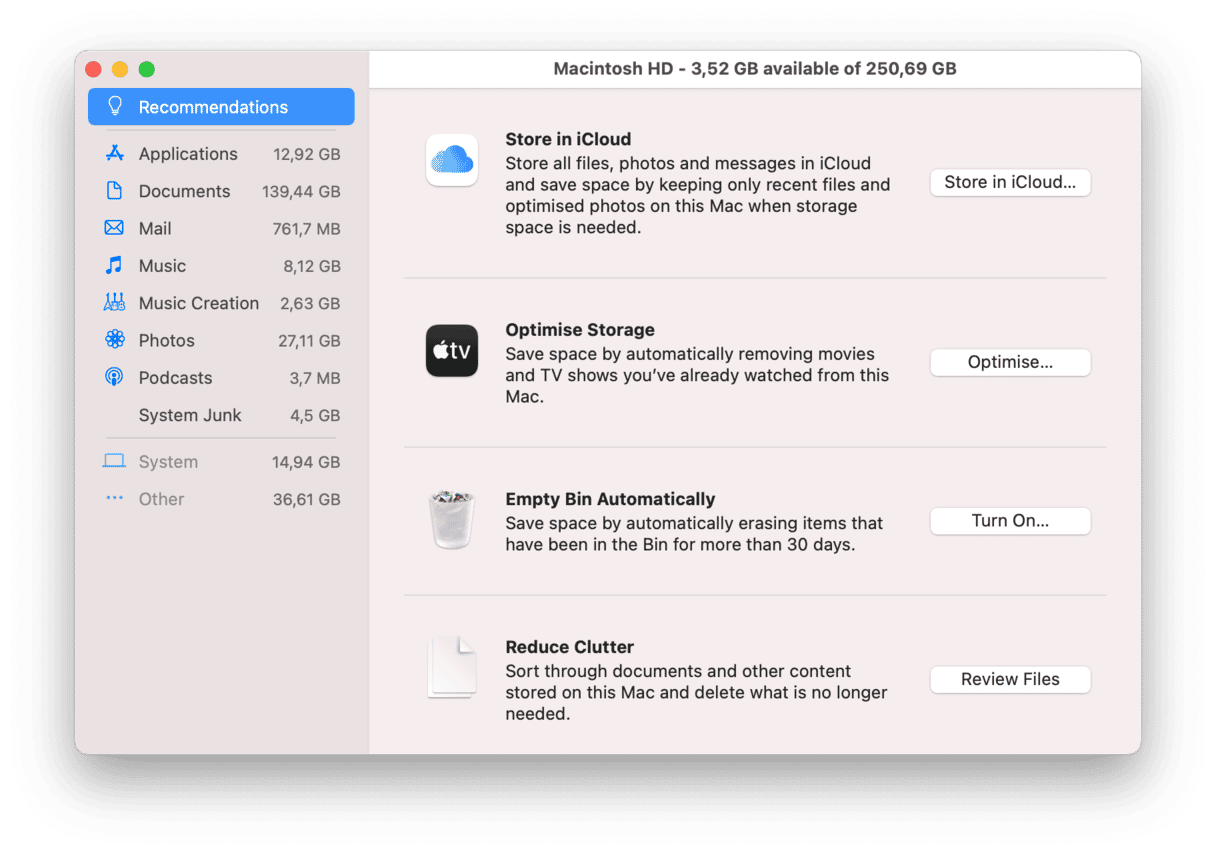Click the 139,44 GB documents size
Screen dimensions: 1216x853
301,191
